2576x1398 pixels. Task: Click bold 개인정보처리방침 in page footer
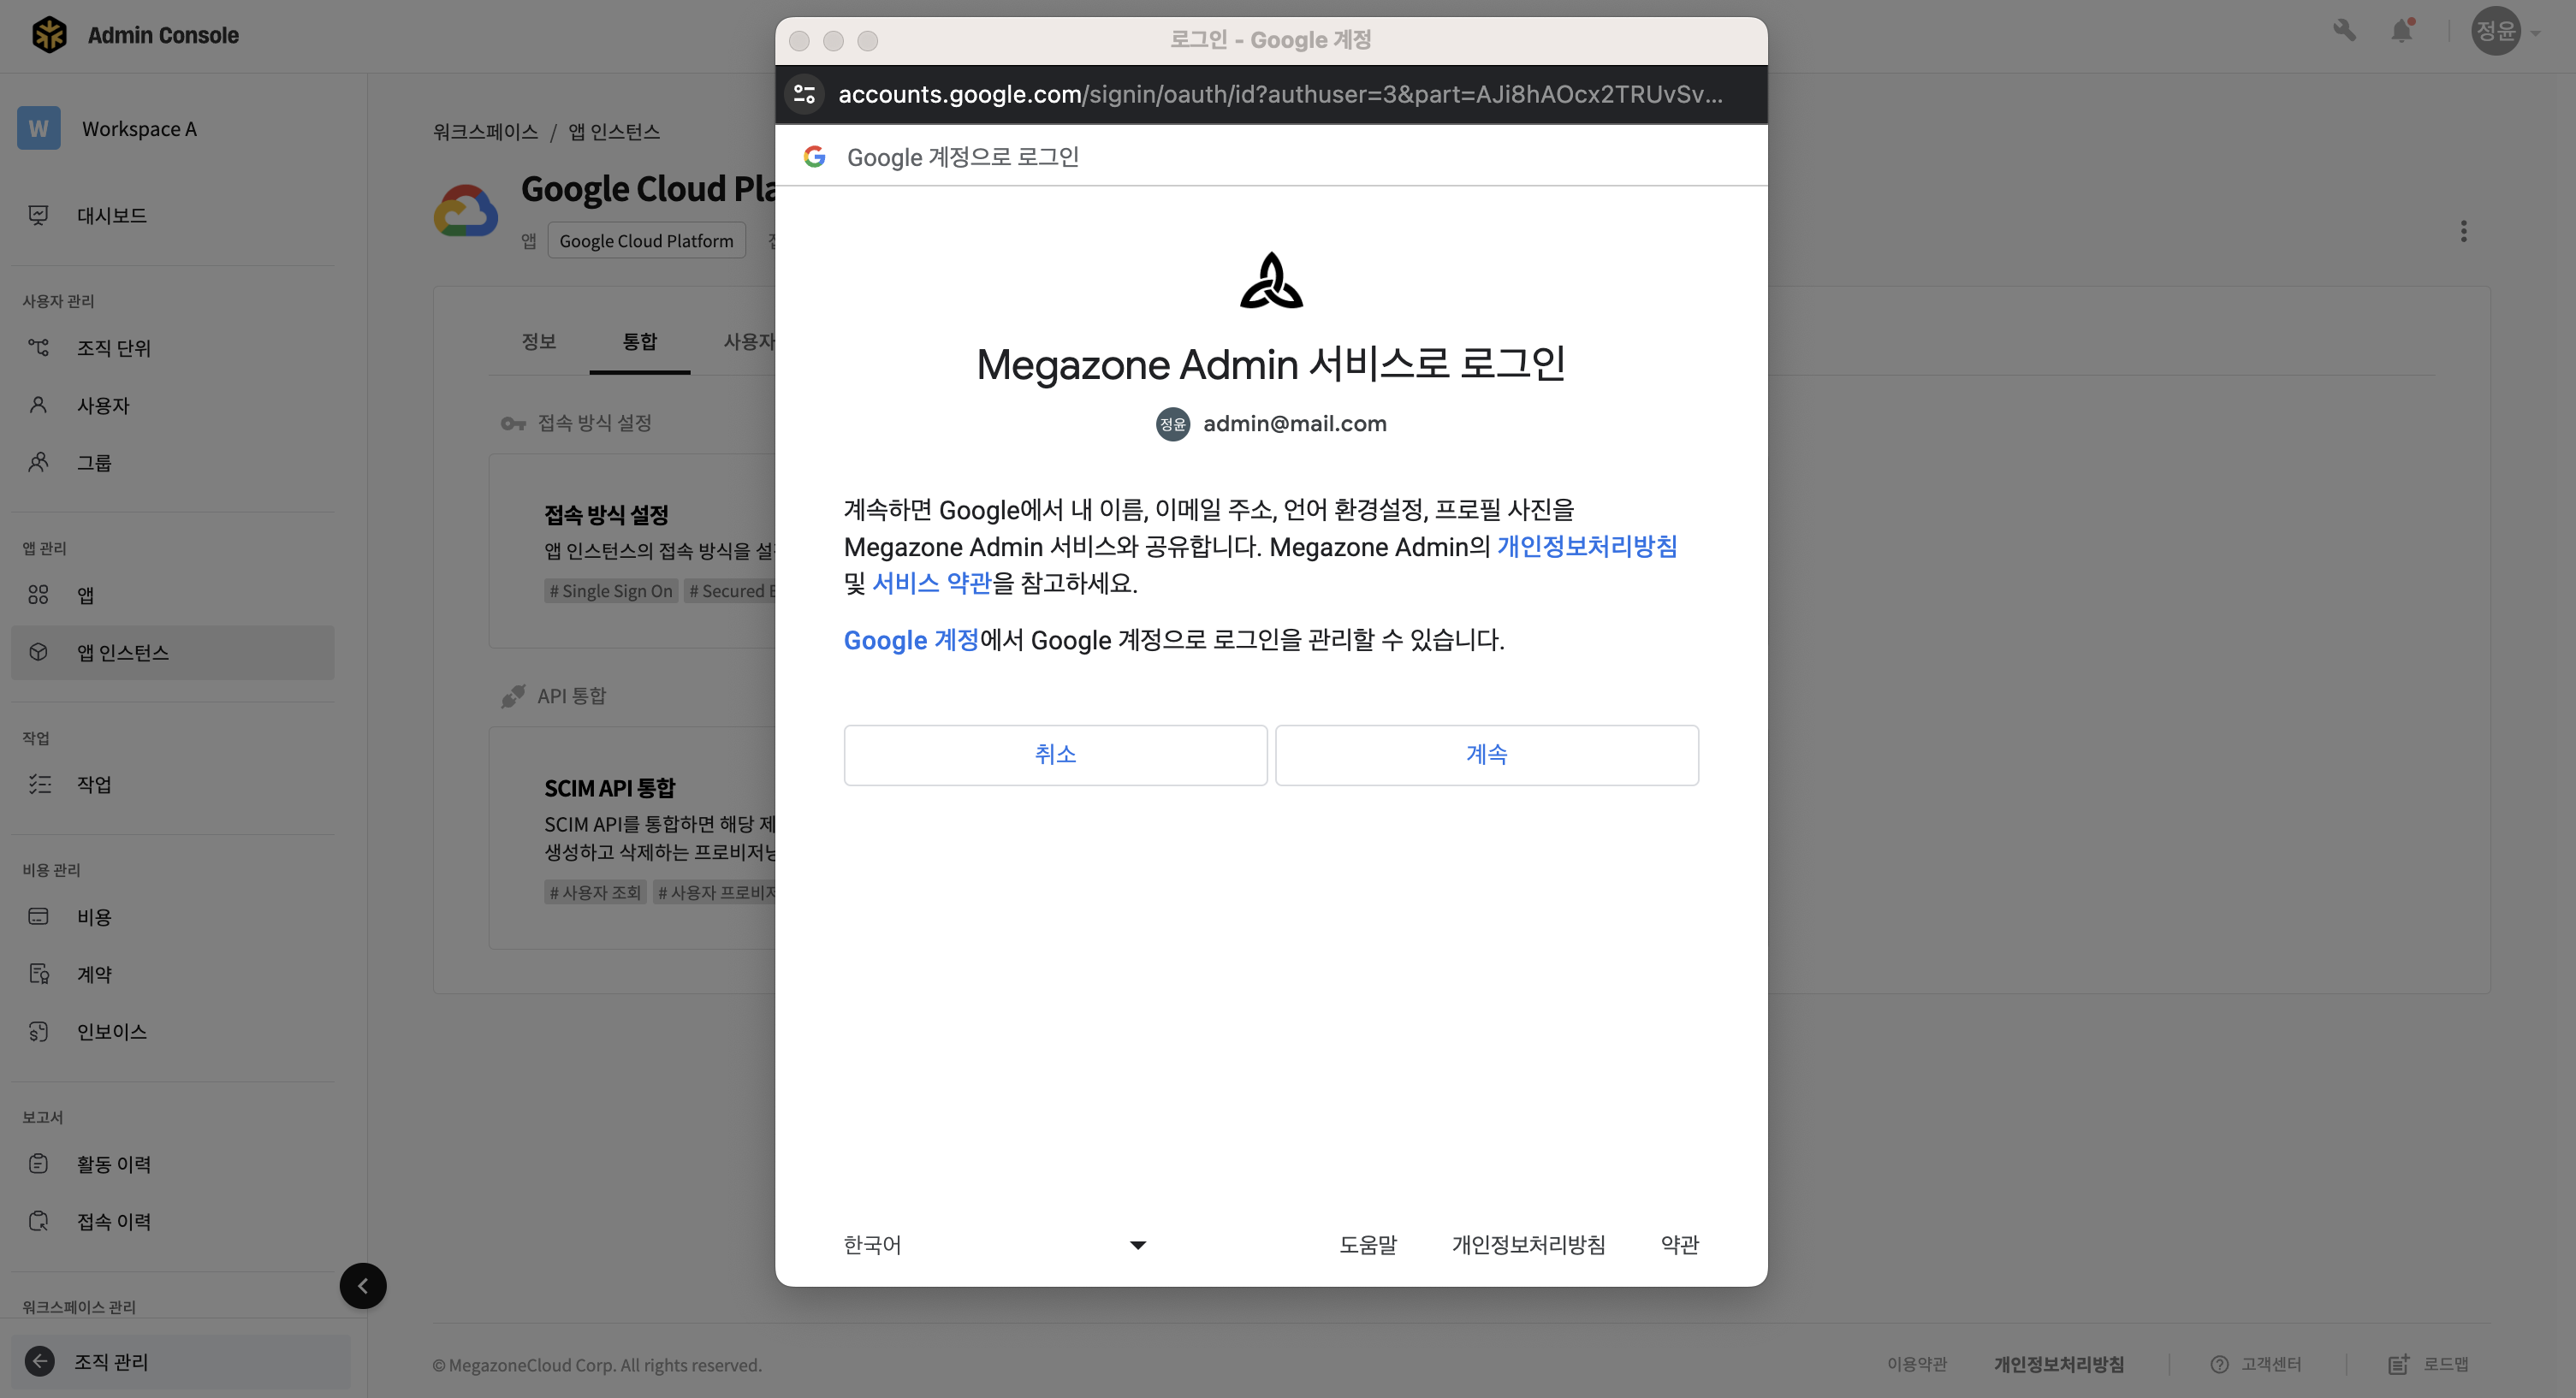(x=2059, y=1364)
